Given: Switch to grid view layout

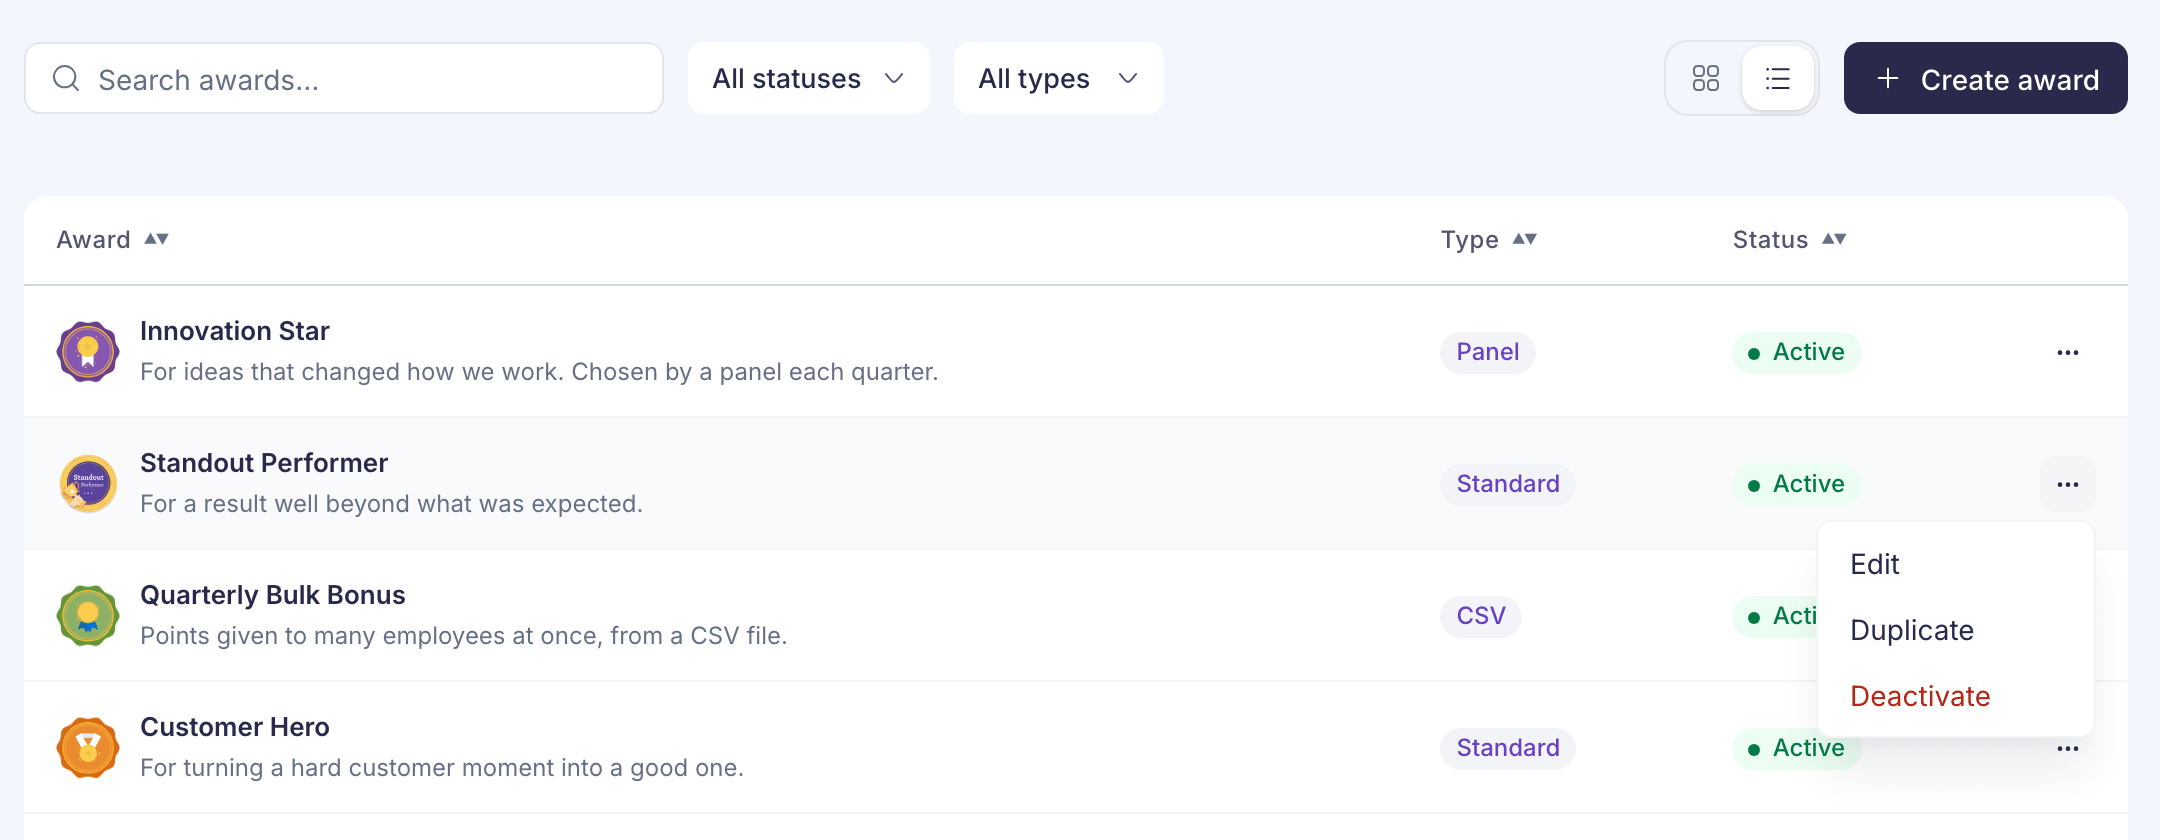Looking at the screenshot, I should pyautogui.click(x=1706, y=78).
